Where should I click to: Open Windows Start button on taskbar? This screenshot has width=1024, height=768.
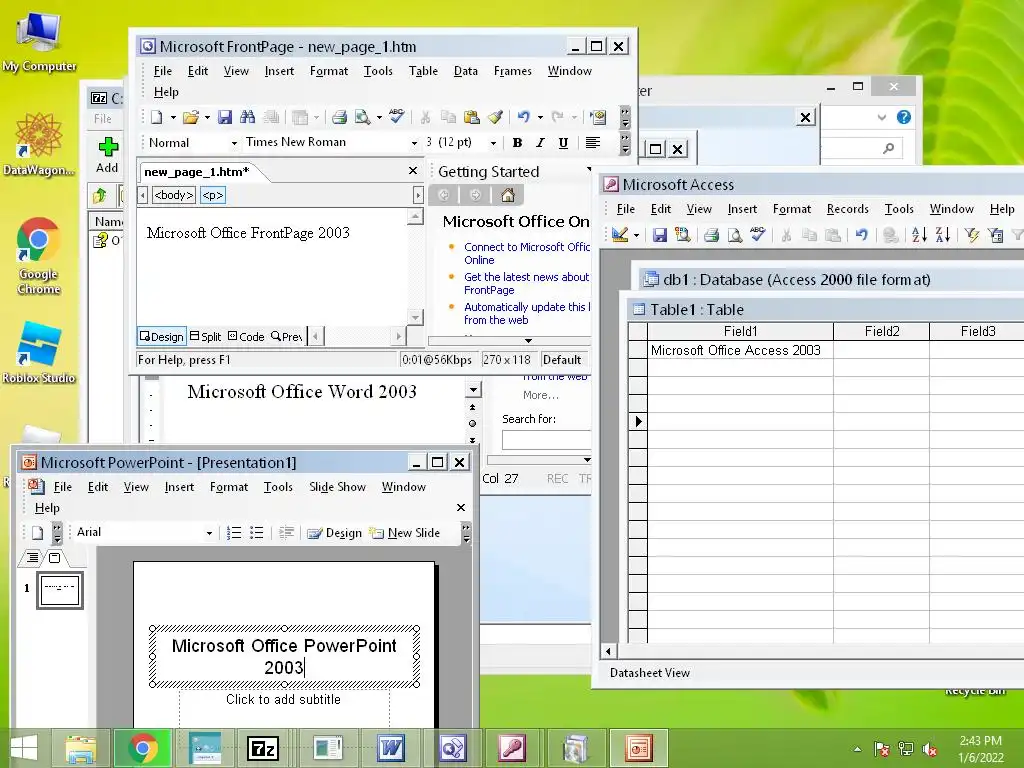pyautogui.click(x=24, y=748)
